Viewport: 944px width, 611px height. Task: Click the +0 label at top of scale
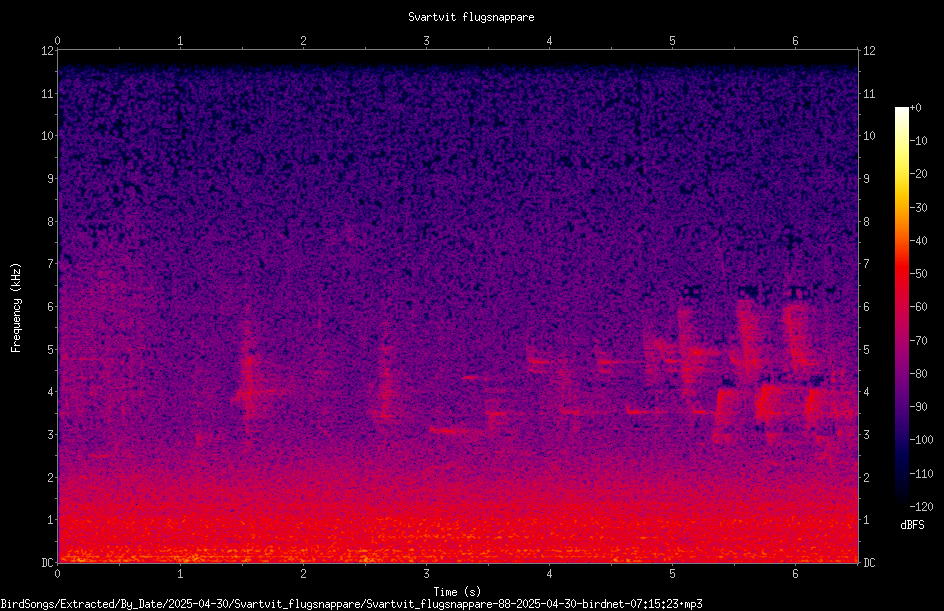tap(915, 108)
